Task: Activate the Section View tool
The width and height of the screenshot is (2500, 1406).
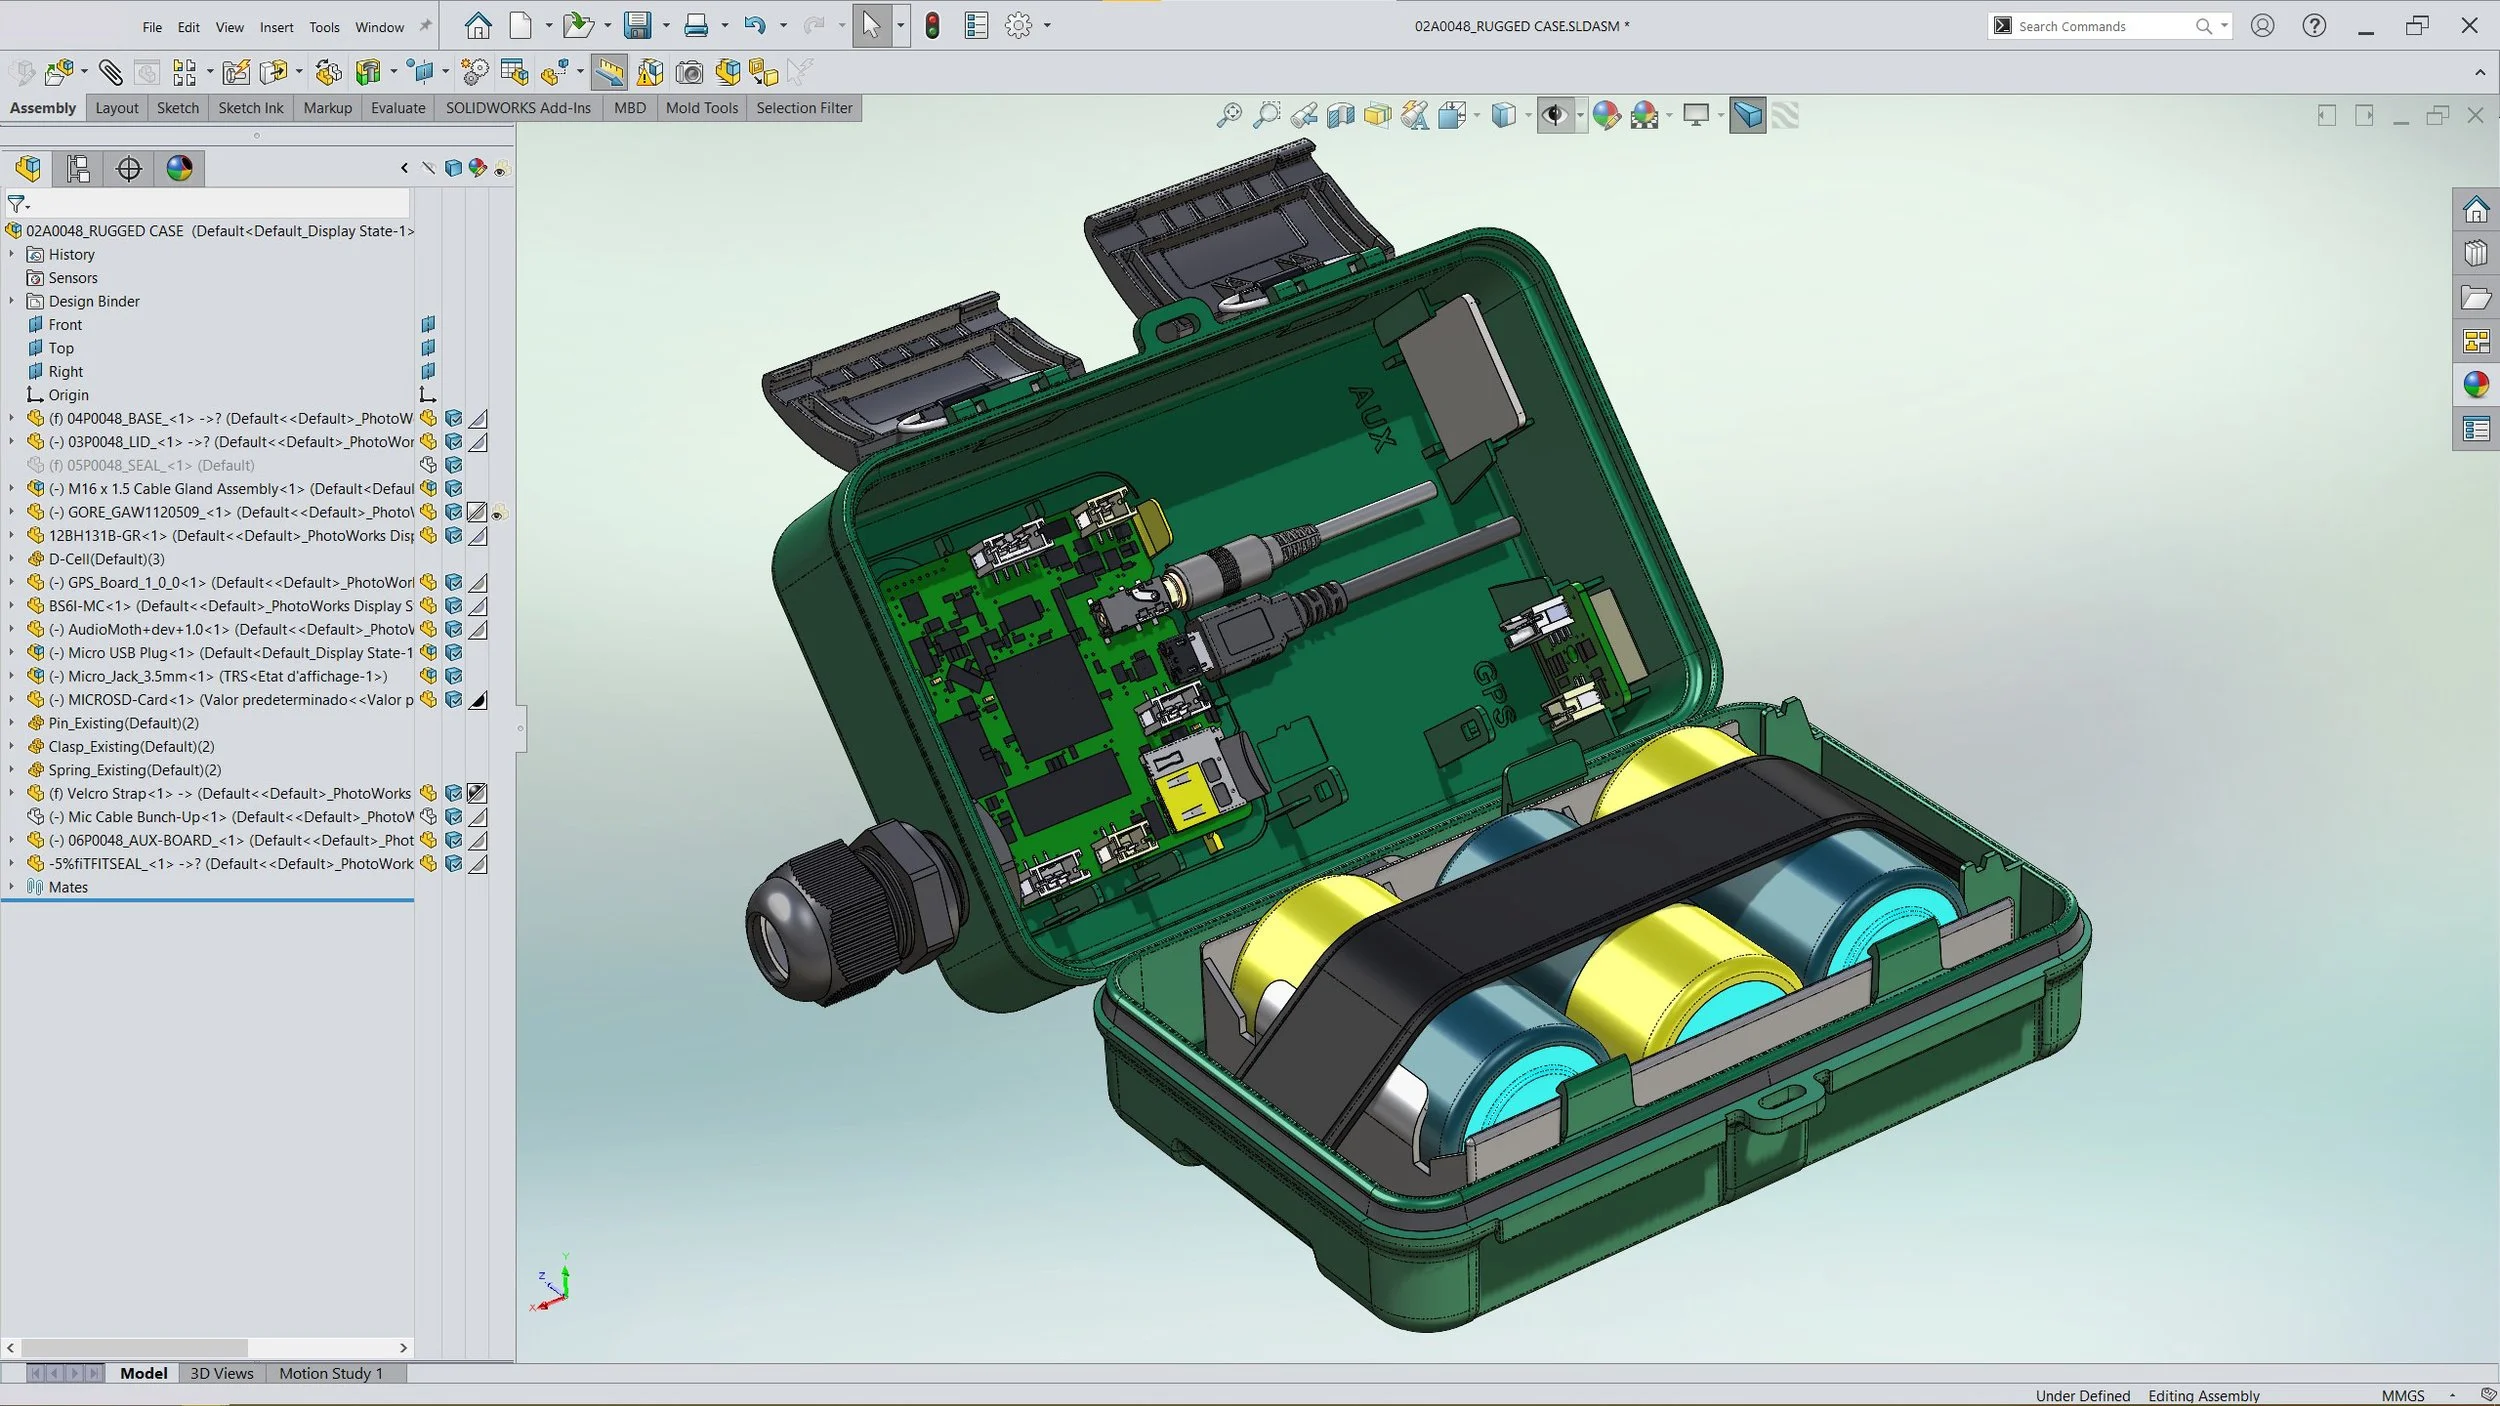Action: point(1341,115)
